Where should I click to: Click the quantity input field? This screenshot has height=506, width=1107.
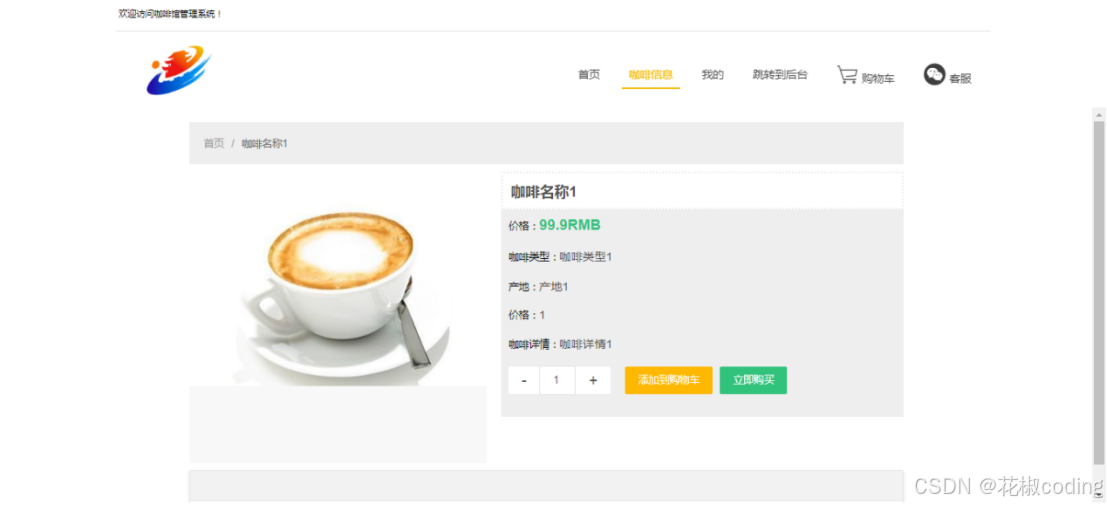tap(558, 380)
